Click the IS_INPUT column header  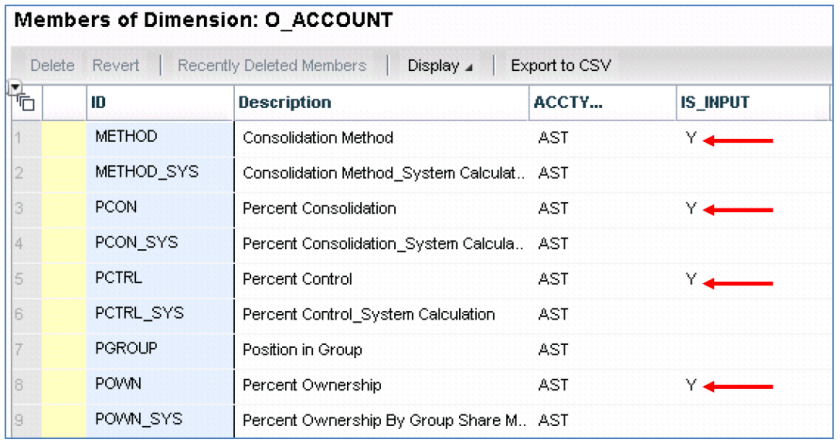point(750,102)
